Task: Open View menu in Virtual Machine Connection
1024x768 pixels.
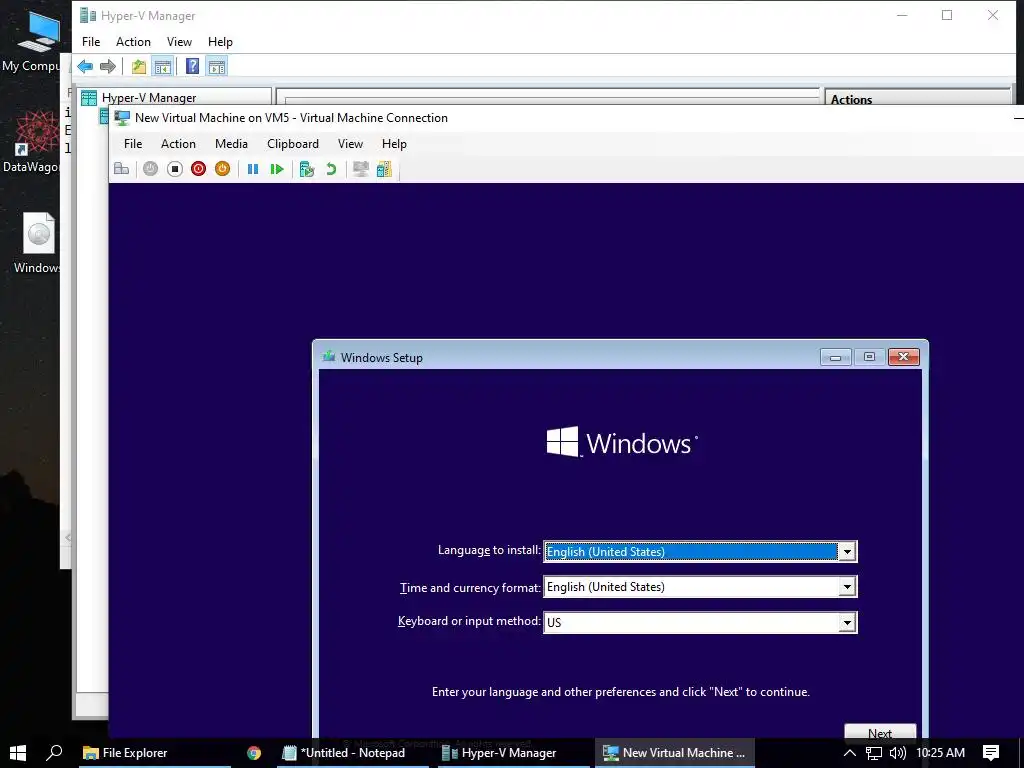Action: [350, 144]
